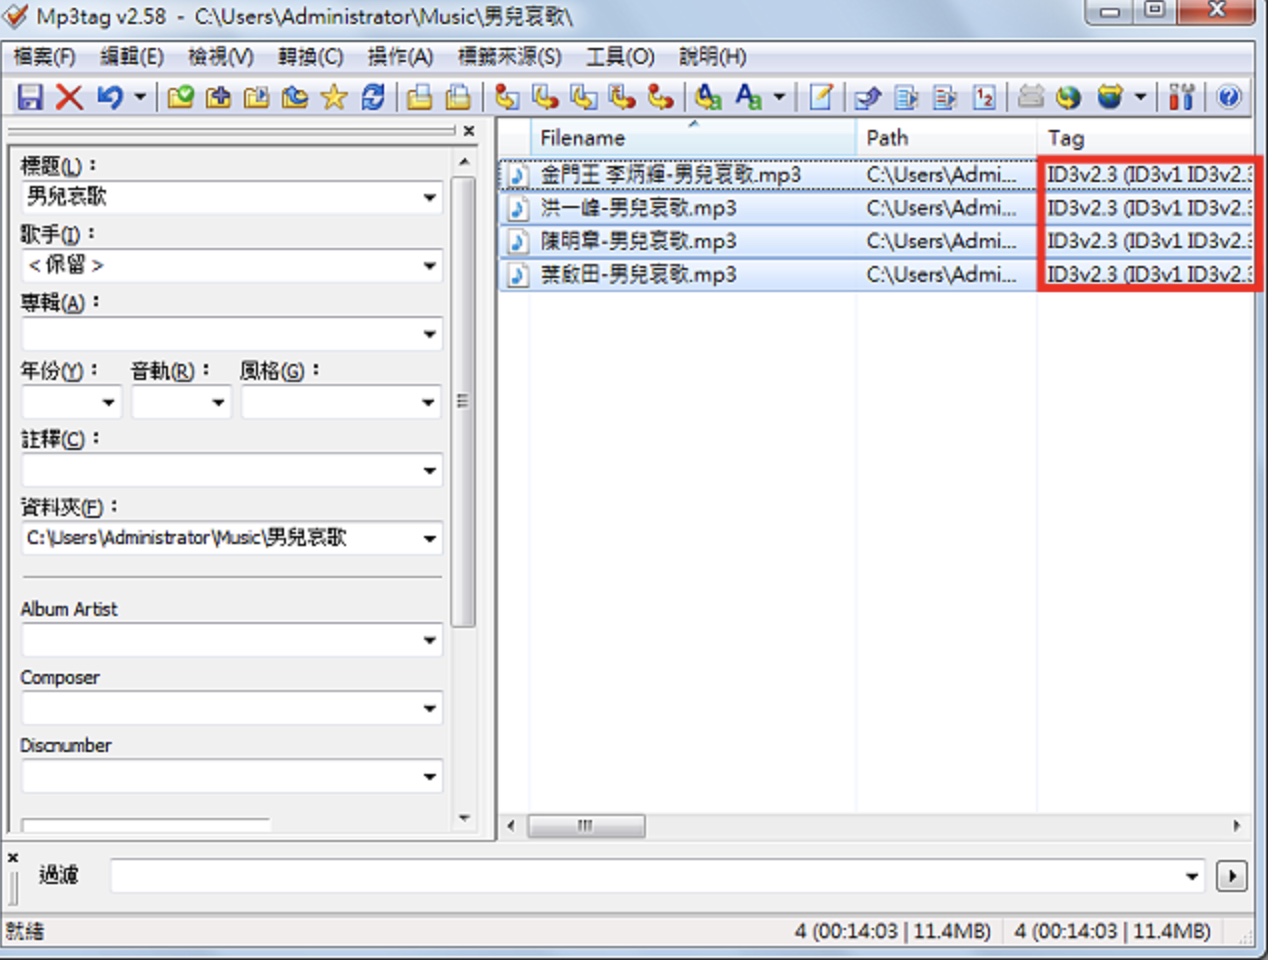1272x966 pixels.
Task: Open the undo history dropdown arrow
Action: (140, 97)
